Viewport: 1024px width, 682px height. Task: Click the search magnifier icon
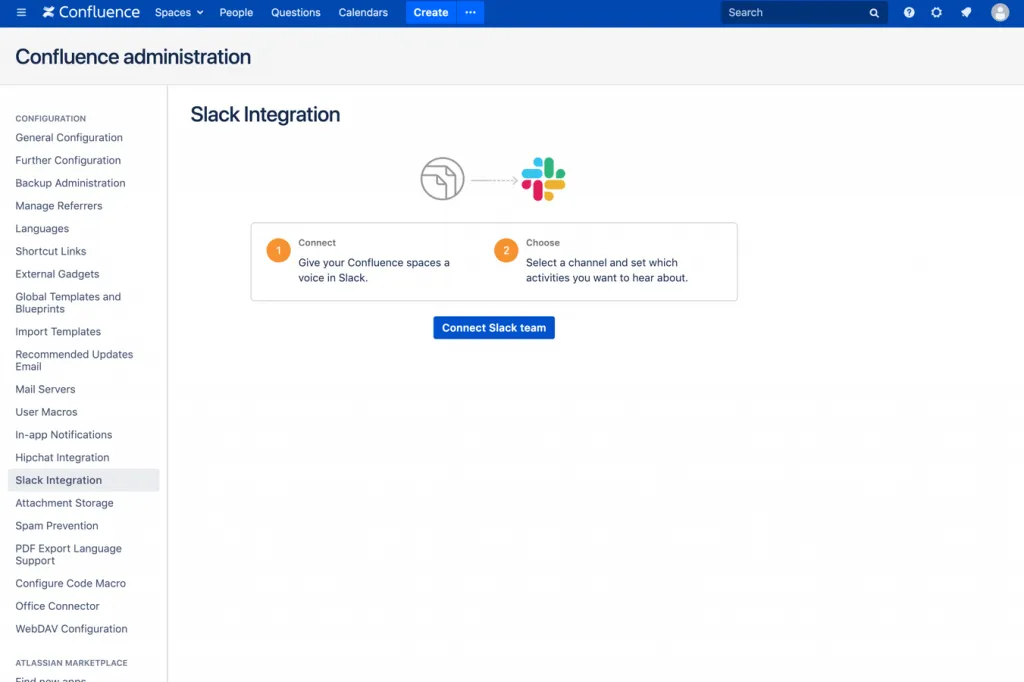tap(874, 13)
